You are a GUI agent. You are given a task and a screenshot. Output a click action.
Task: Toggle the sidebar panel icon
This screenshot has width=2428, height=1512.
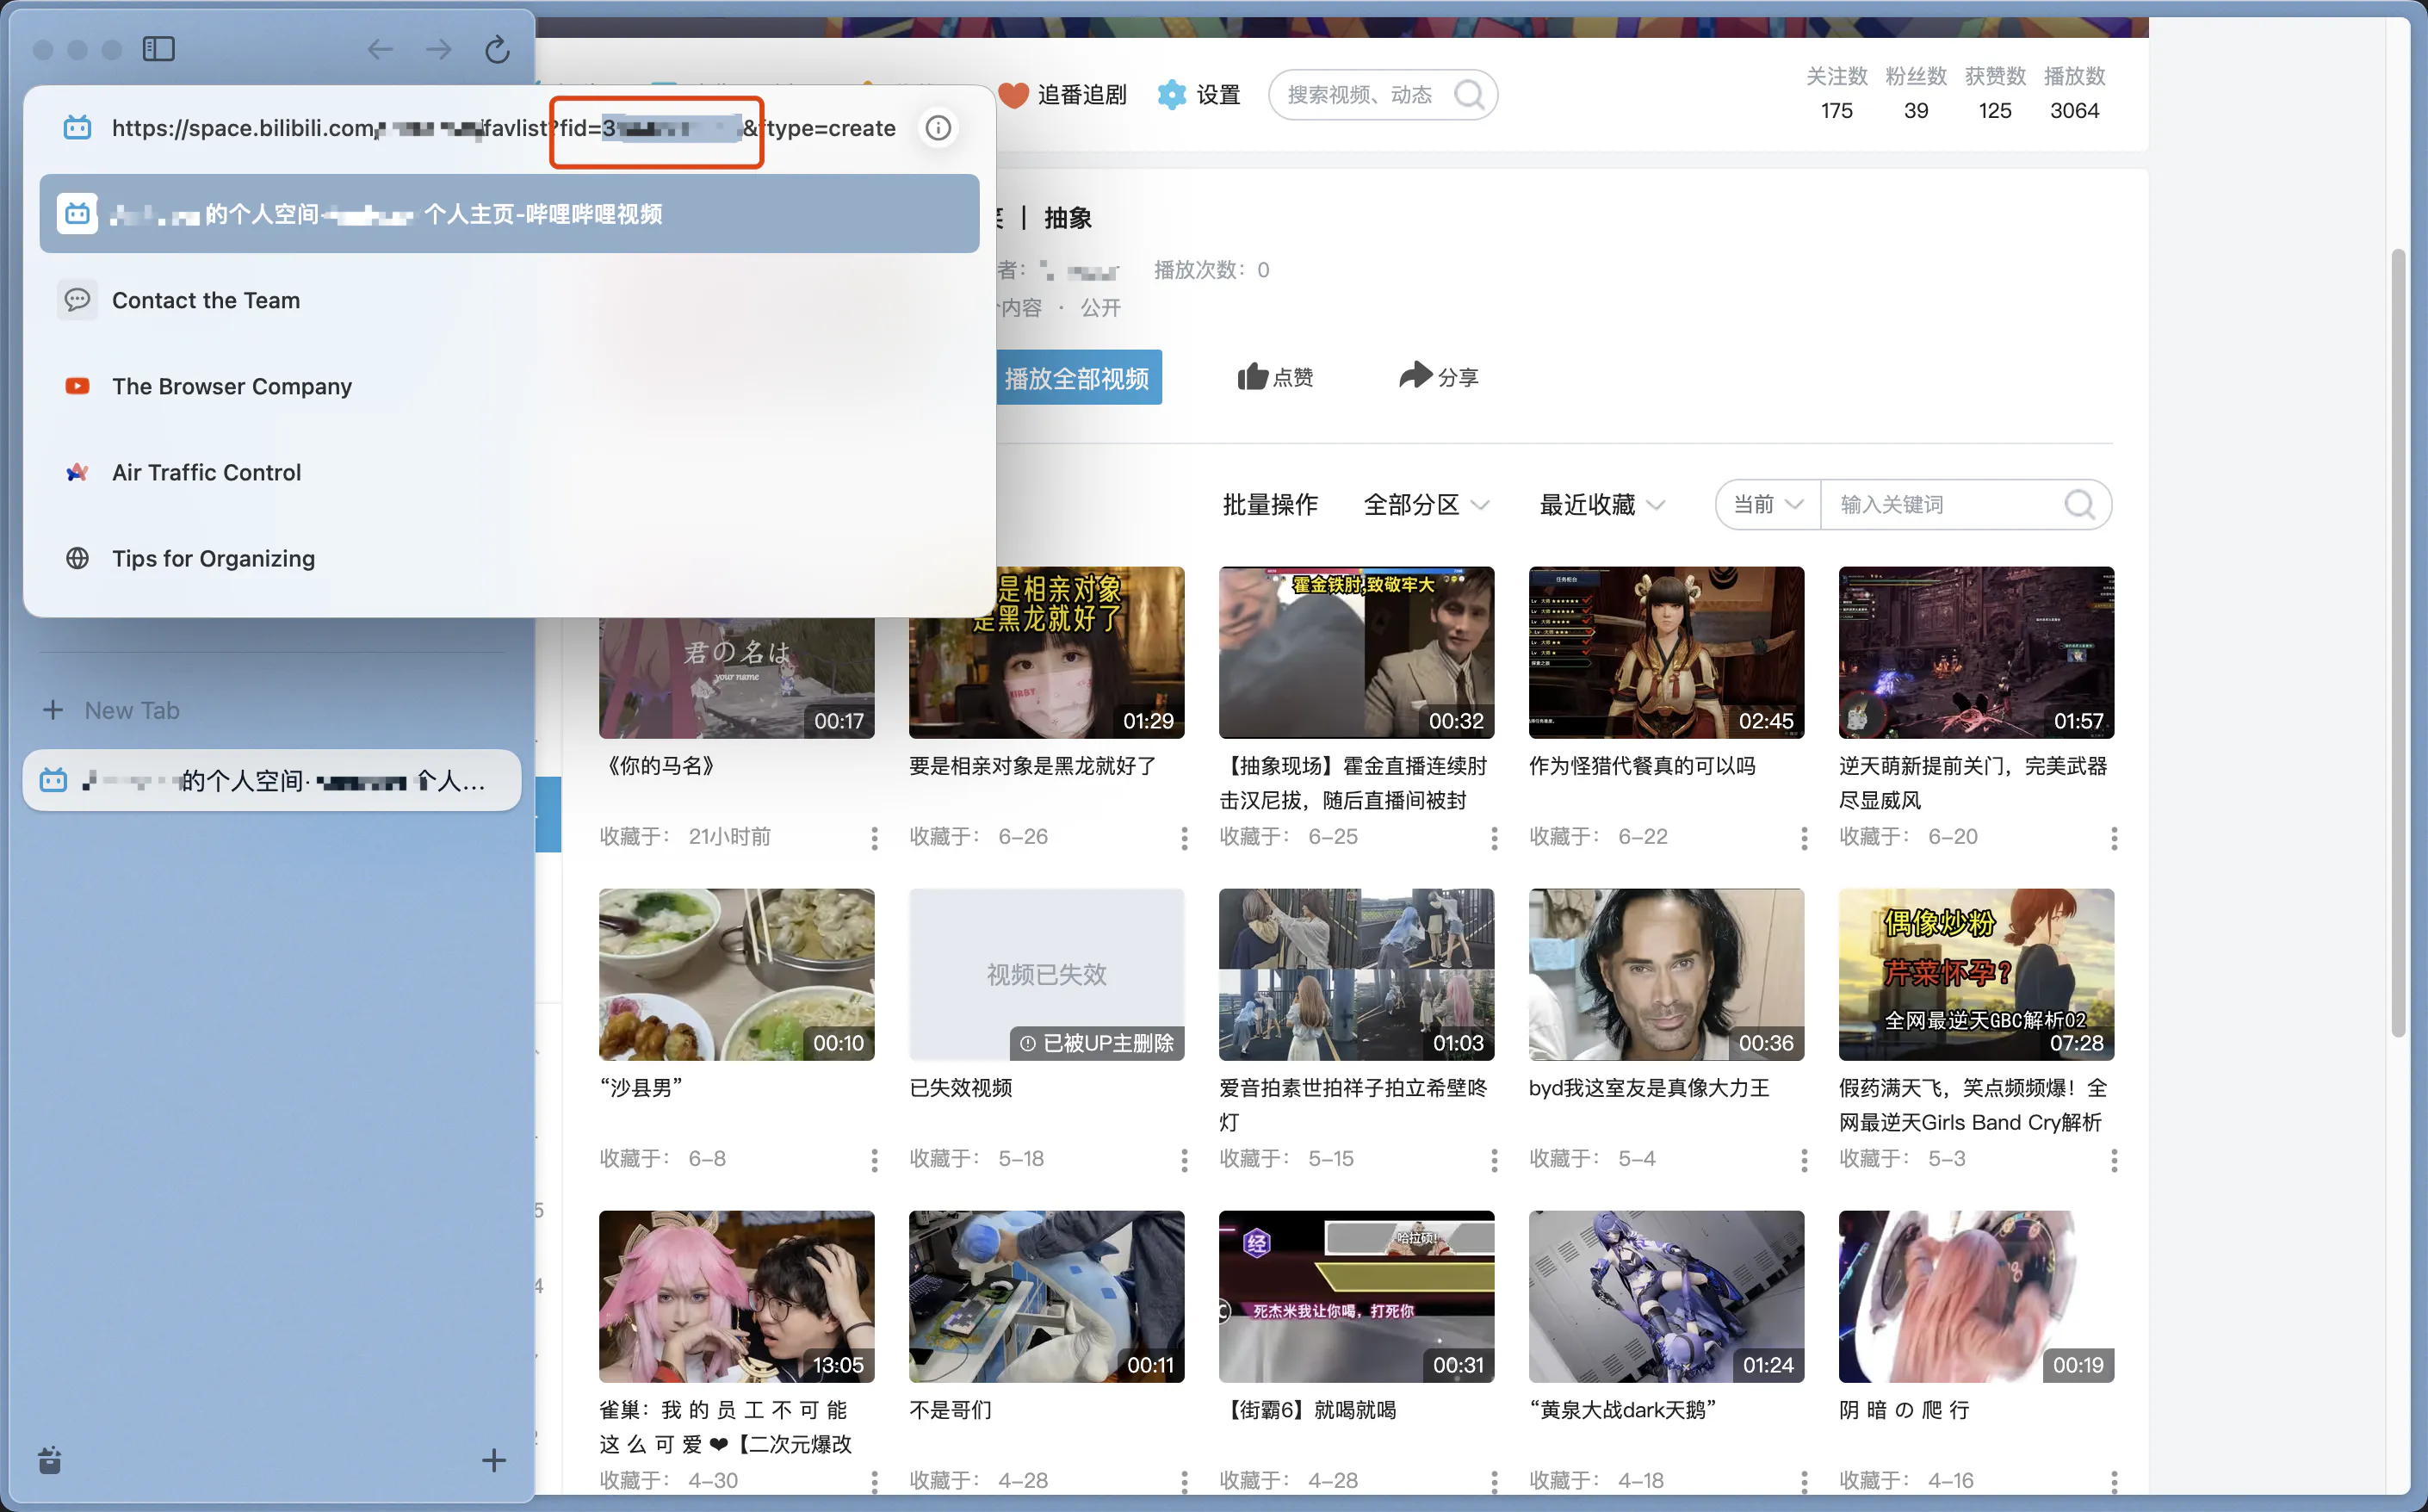click(x=159, y=48)
